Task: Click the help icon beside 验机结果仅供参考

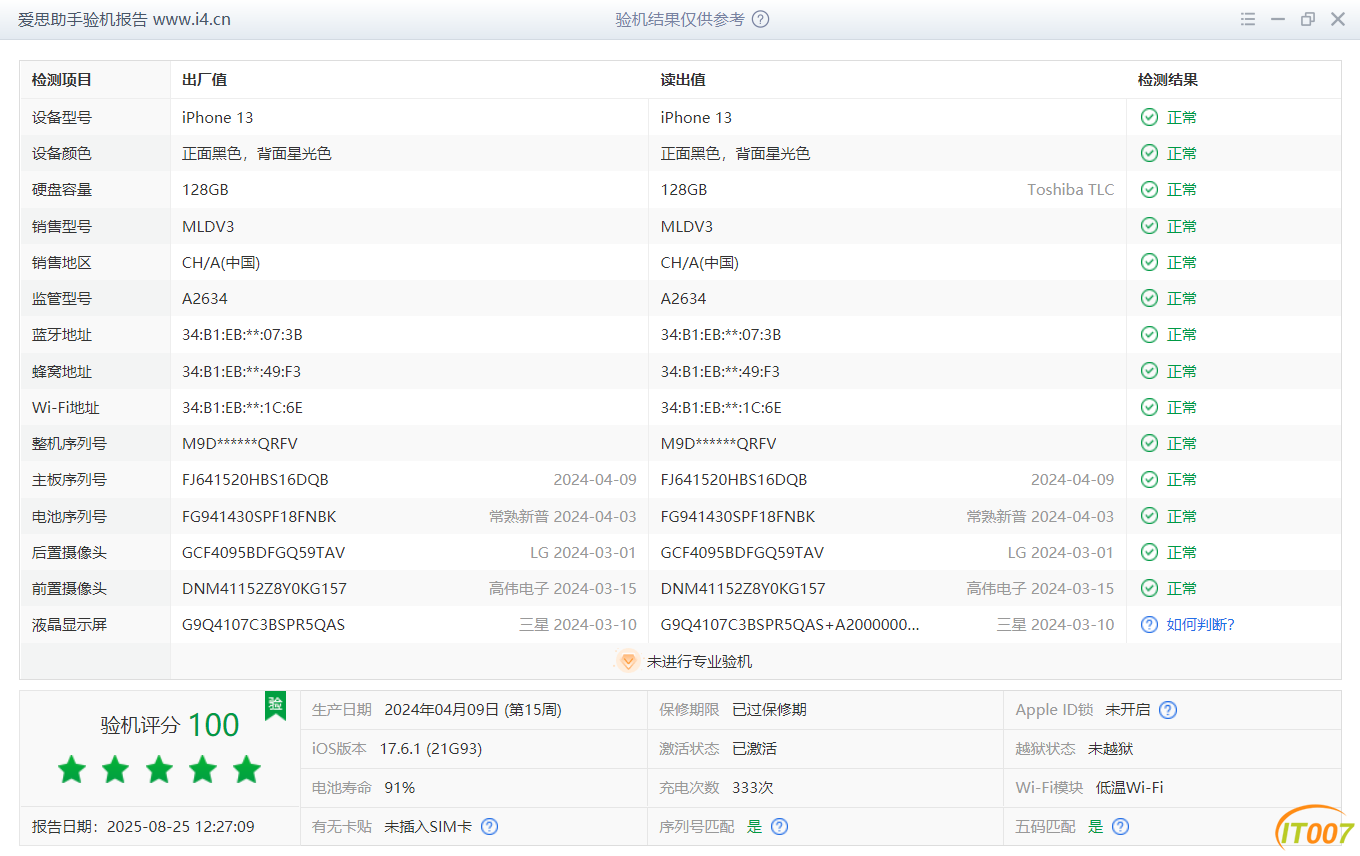Action: click(x=760, y=19)
